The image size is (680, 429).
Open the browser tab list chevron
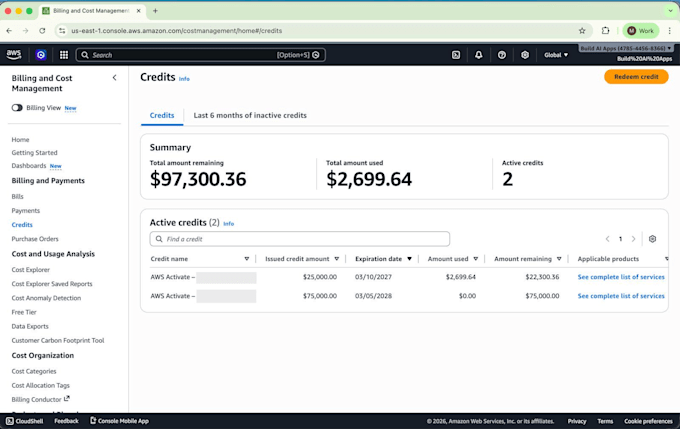click(670, 11)
